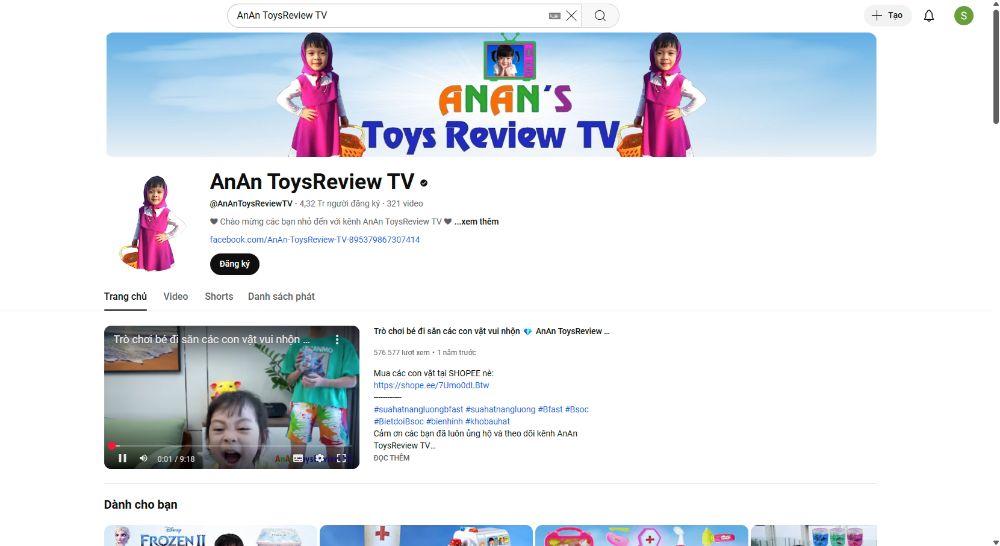Click video title overlay in player

coord(211,339)
